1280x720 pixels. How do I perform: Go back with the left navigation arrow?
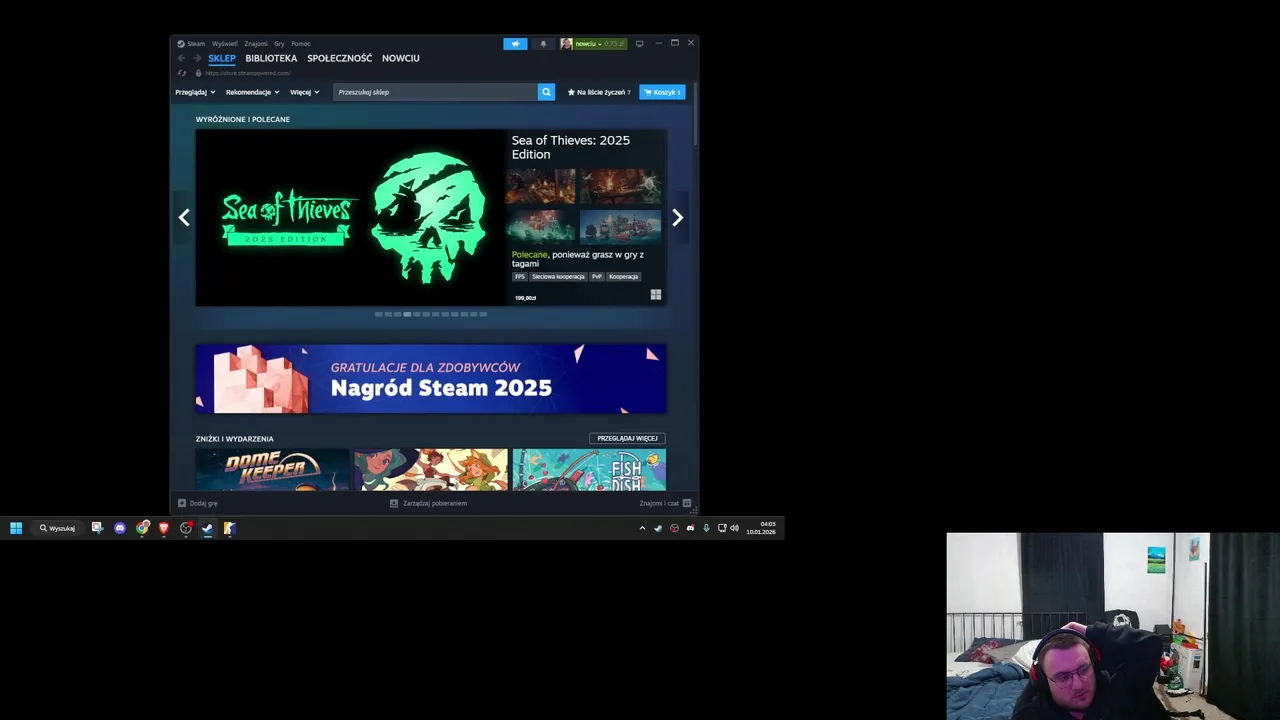tap(181, 58)
